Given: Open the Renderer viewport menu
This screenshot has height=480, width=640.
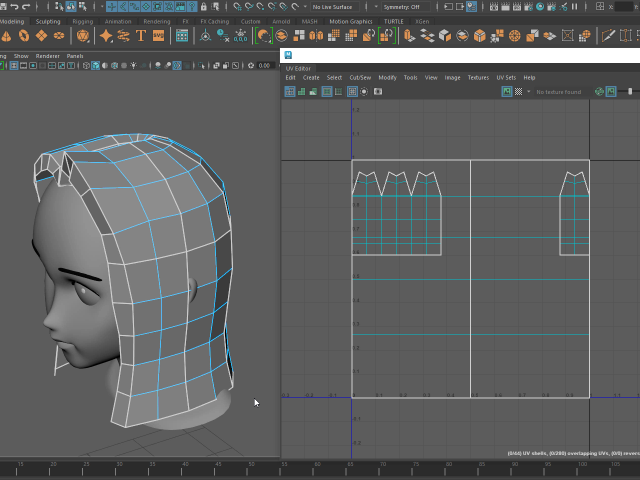Looking at the screenshot, I should pos(47,56).
